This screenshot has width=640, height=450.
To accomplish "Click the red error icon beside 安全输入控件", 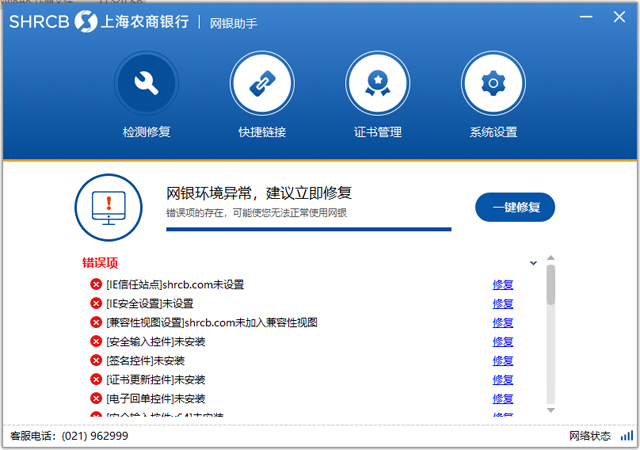I will (96, 341).
